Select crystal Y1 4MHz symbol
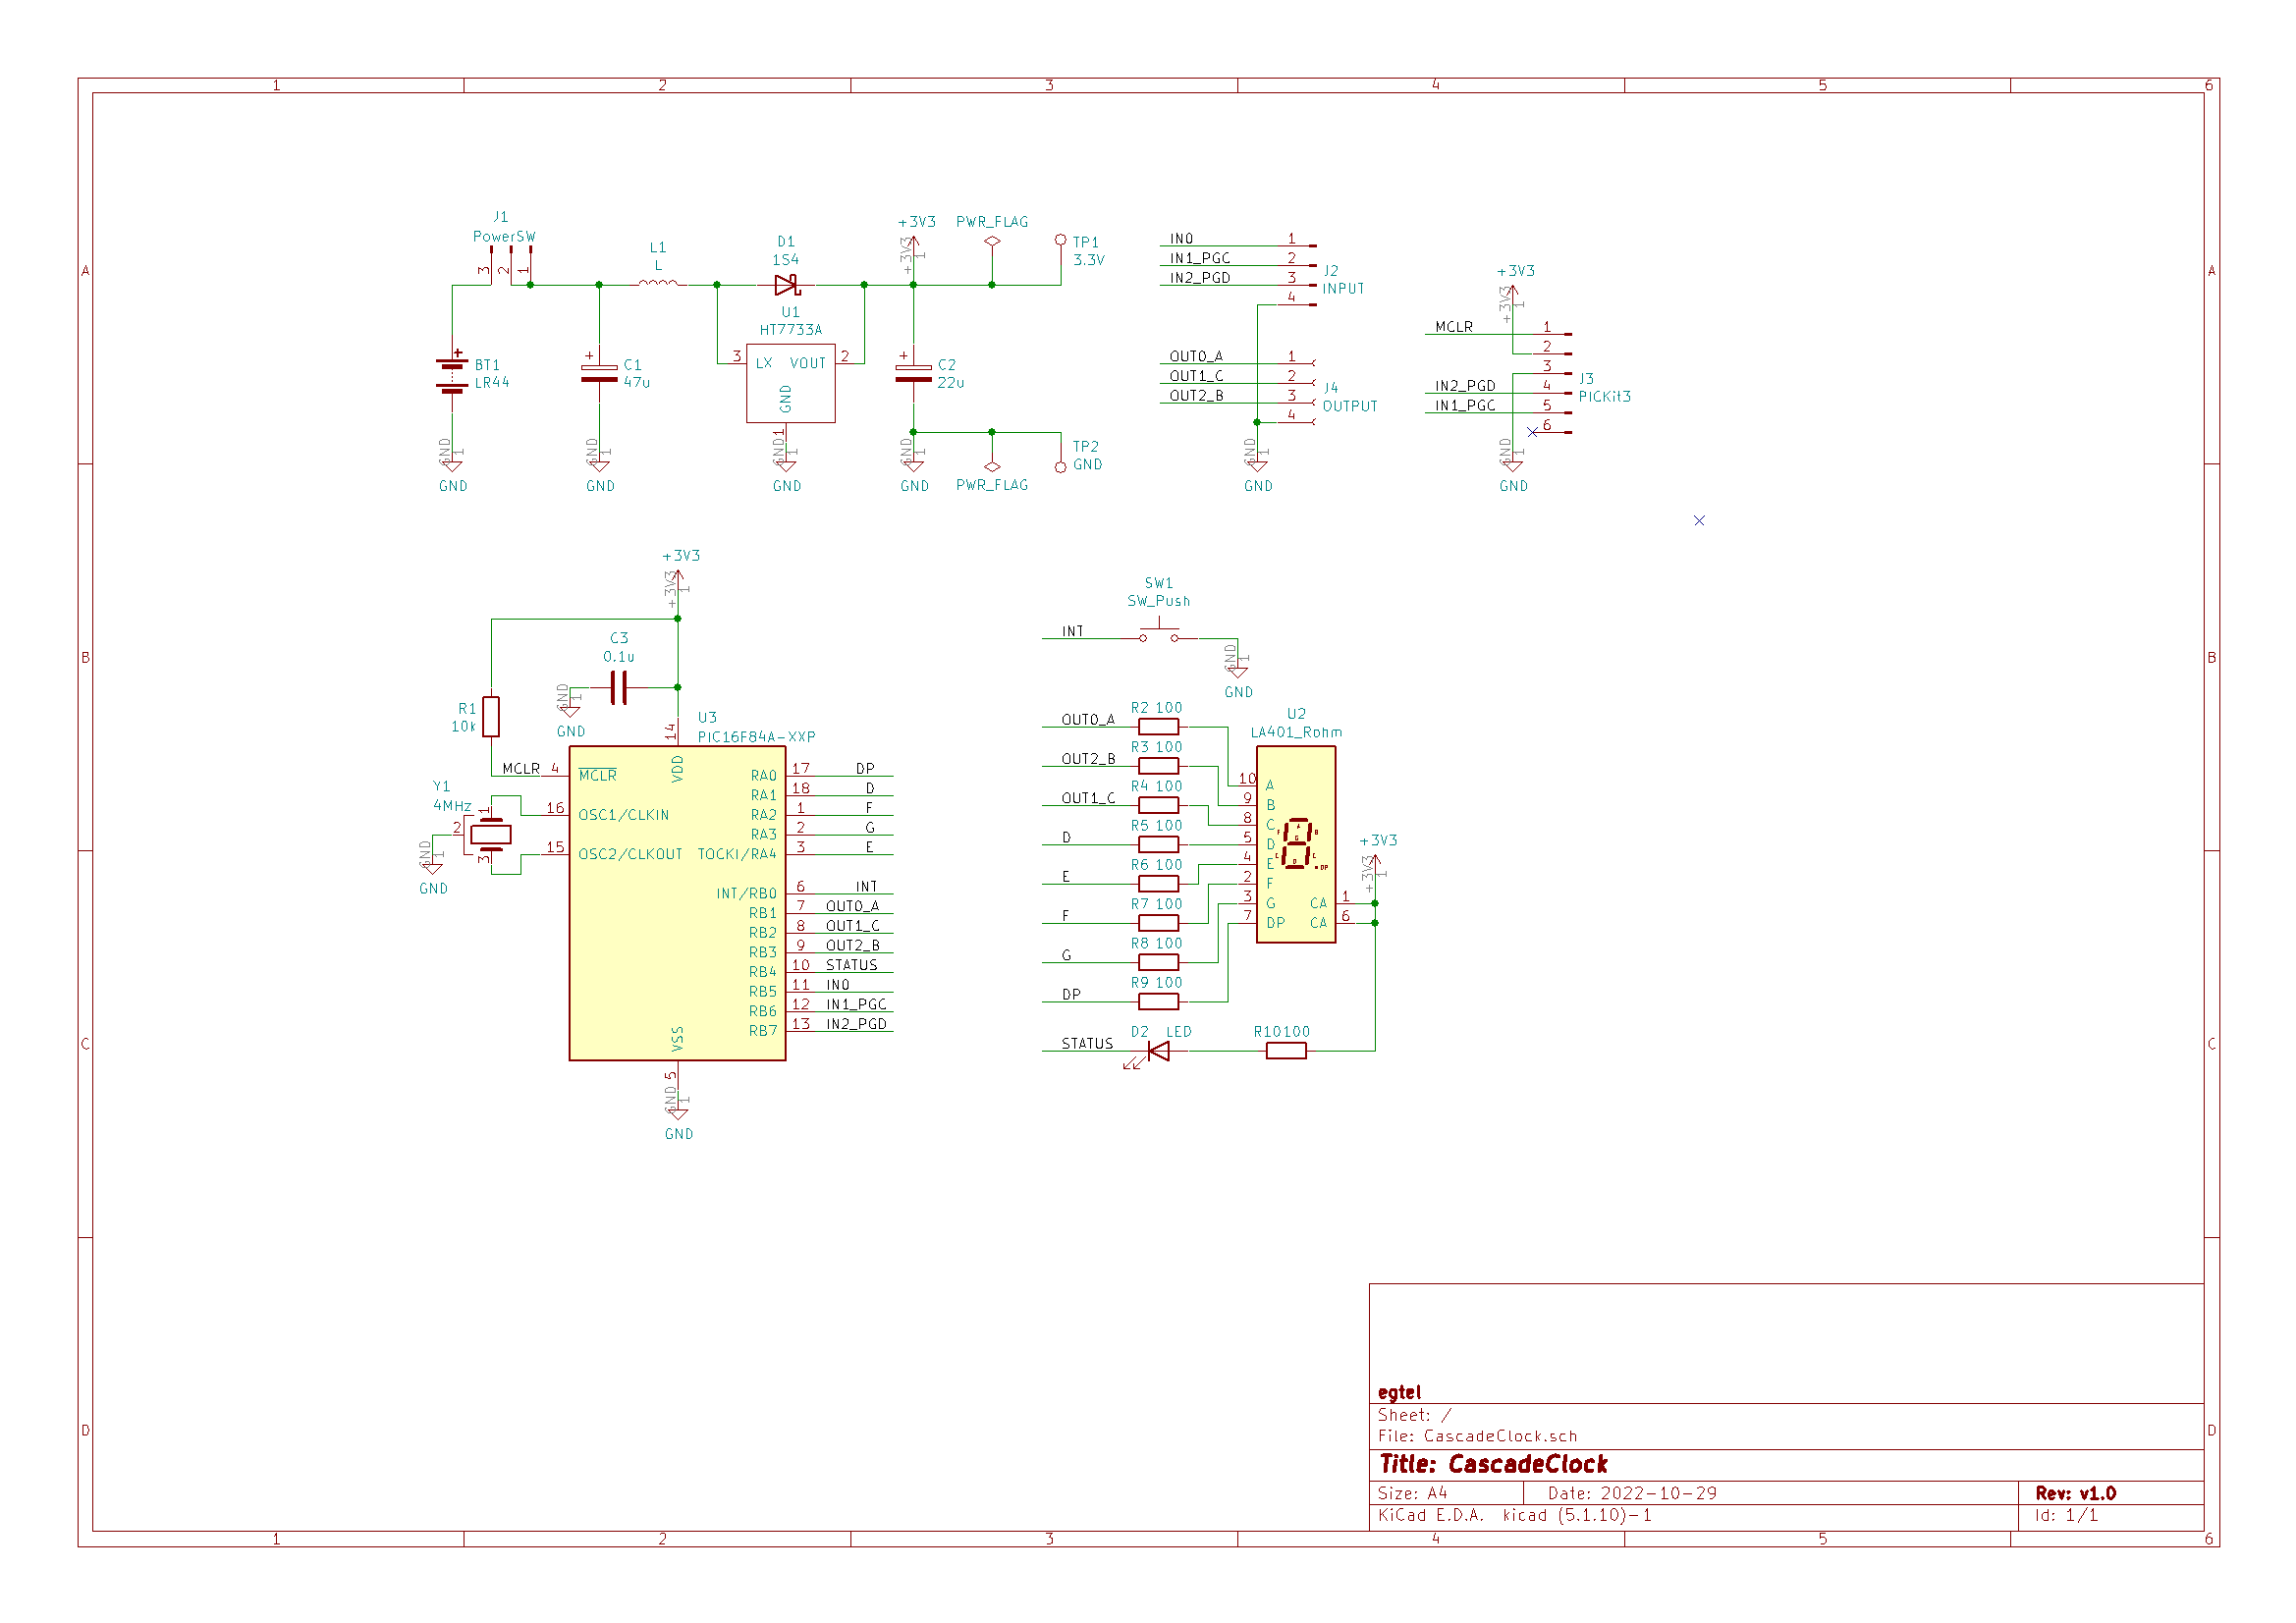2296x1623 pixels. click(490, 834)
